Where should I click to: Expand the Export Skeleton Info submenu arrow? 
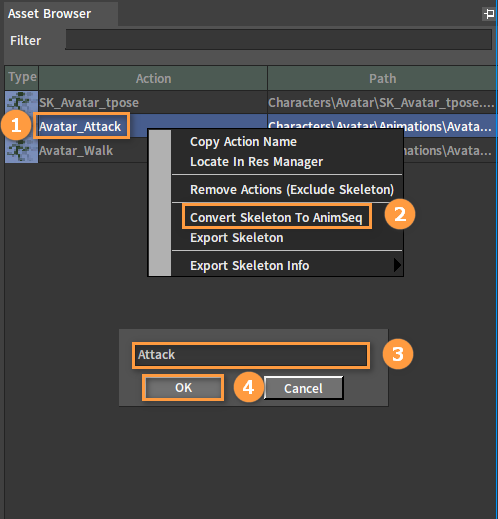pos(397,265)
